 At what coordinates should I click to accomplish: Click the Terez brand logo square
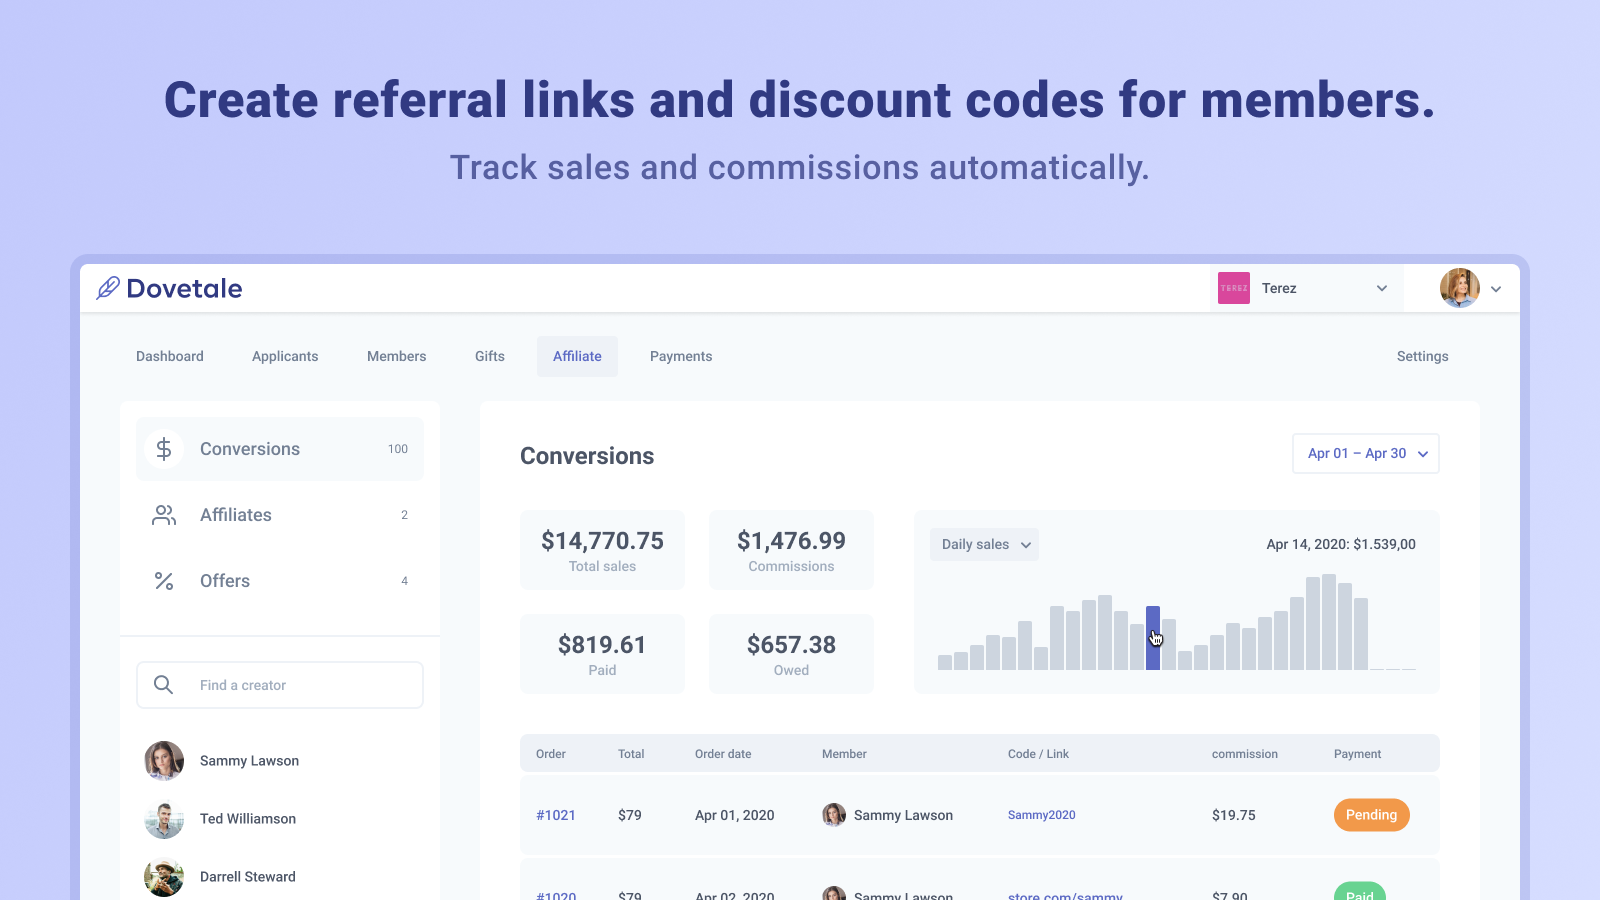1233,288
